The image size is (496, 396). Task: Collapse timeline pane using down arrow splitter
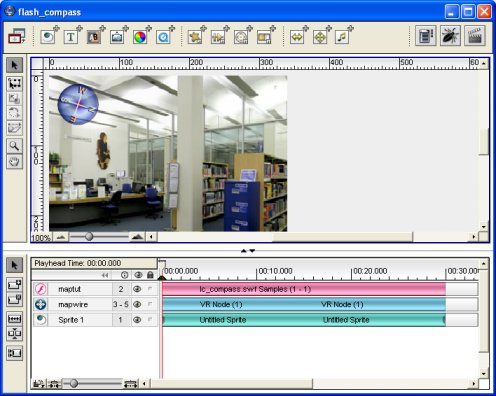point(252,251)
